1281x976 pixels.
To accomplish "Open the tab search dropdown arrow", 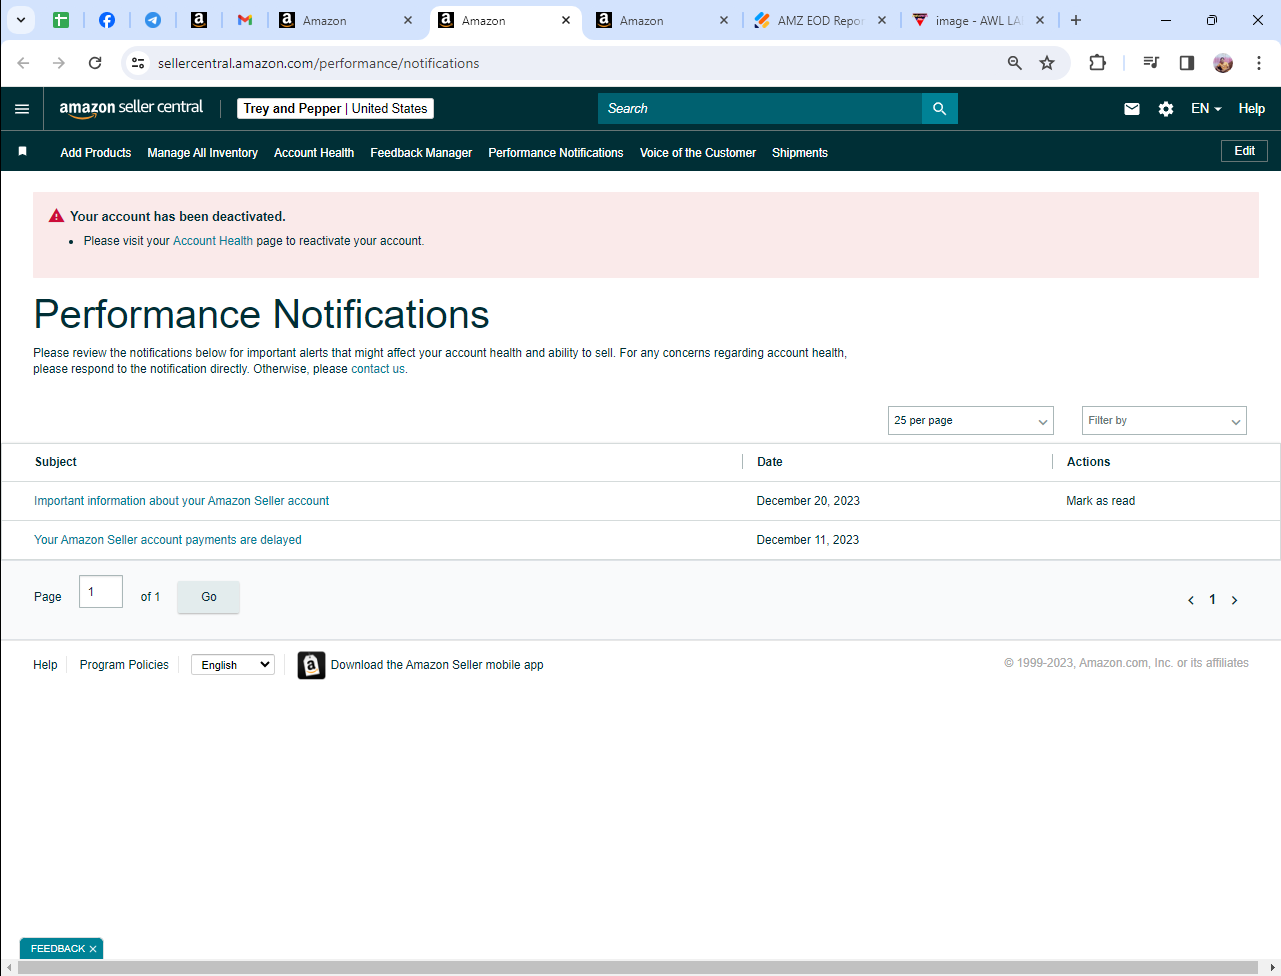I will (20, 20).
